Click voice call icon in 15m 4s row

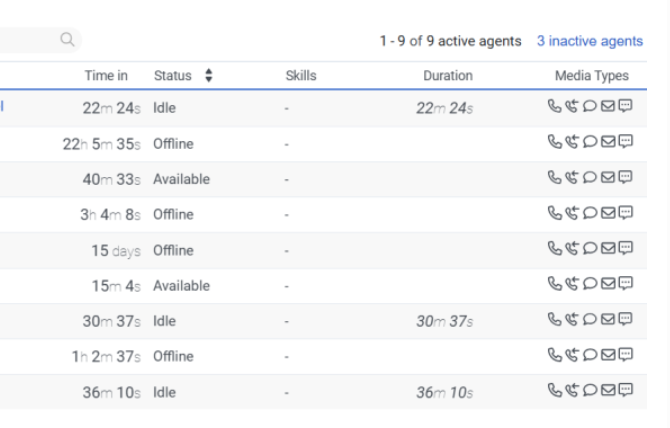point(555,285)
